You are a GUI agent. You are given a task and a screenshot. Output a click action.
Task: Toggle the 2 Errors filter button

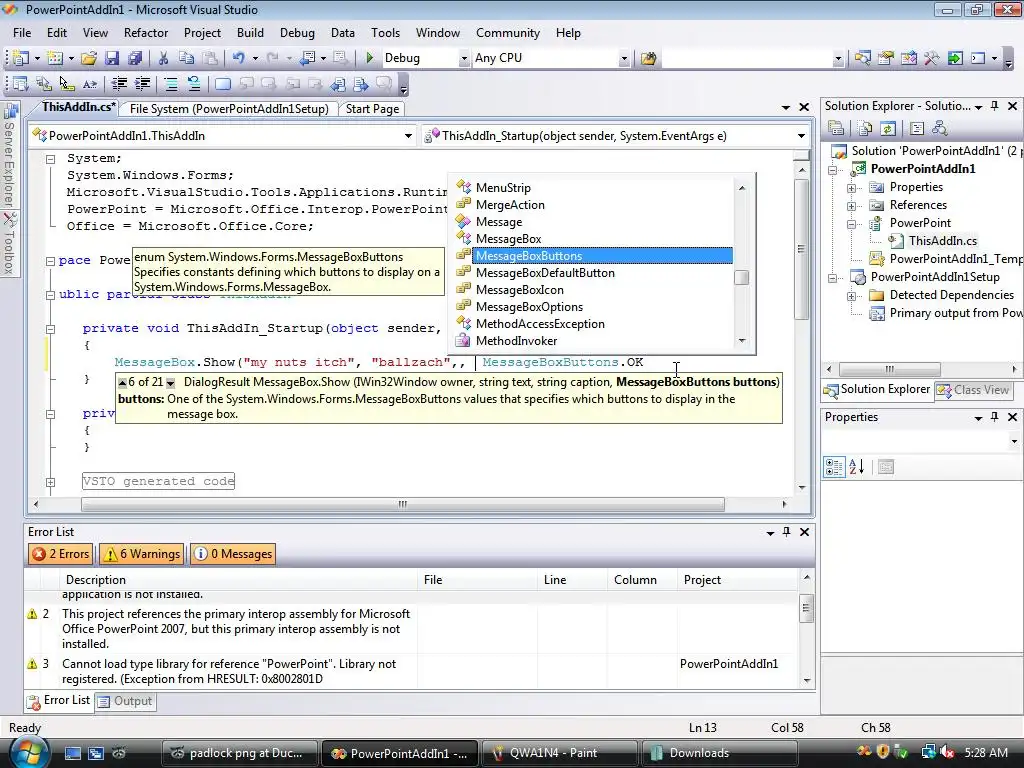coord(60,554)
